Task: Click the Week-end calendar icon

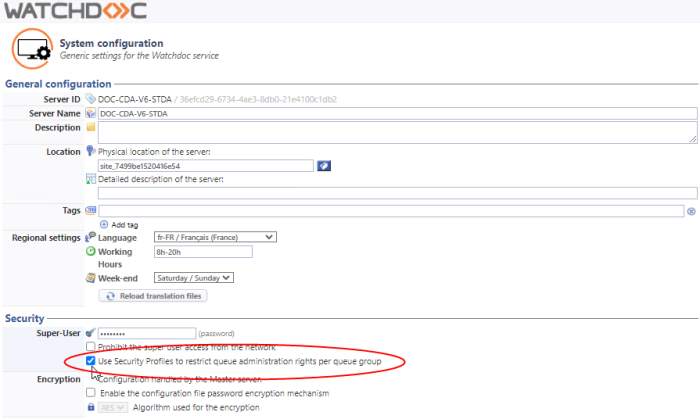Action: click(91, 278)
